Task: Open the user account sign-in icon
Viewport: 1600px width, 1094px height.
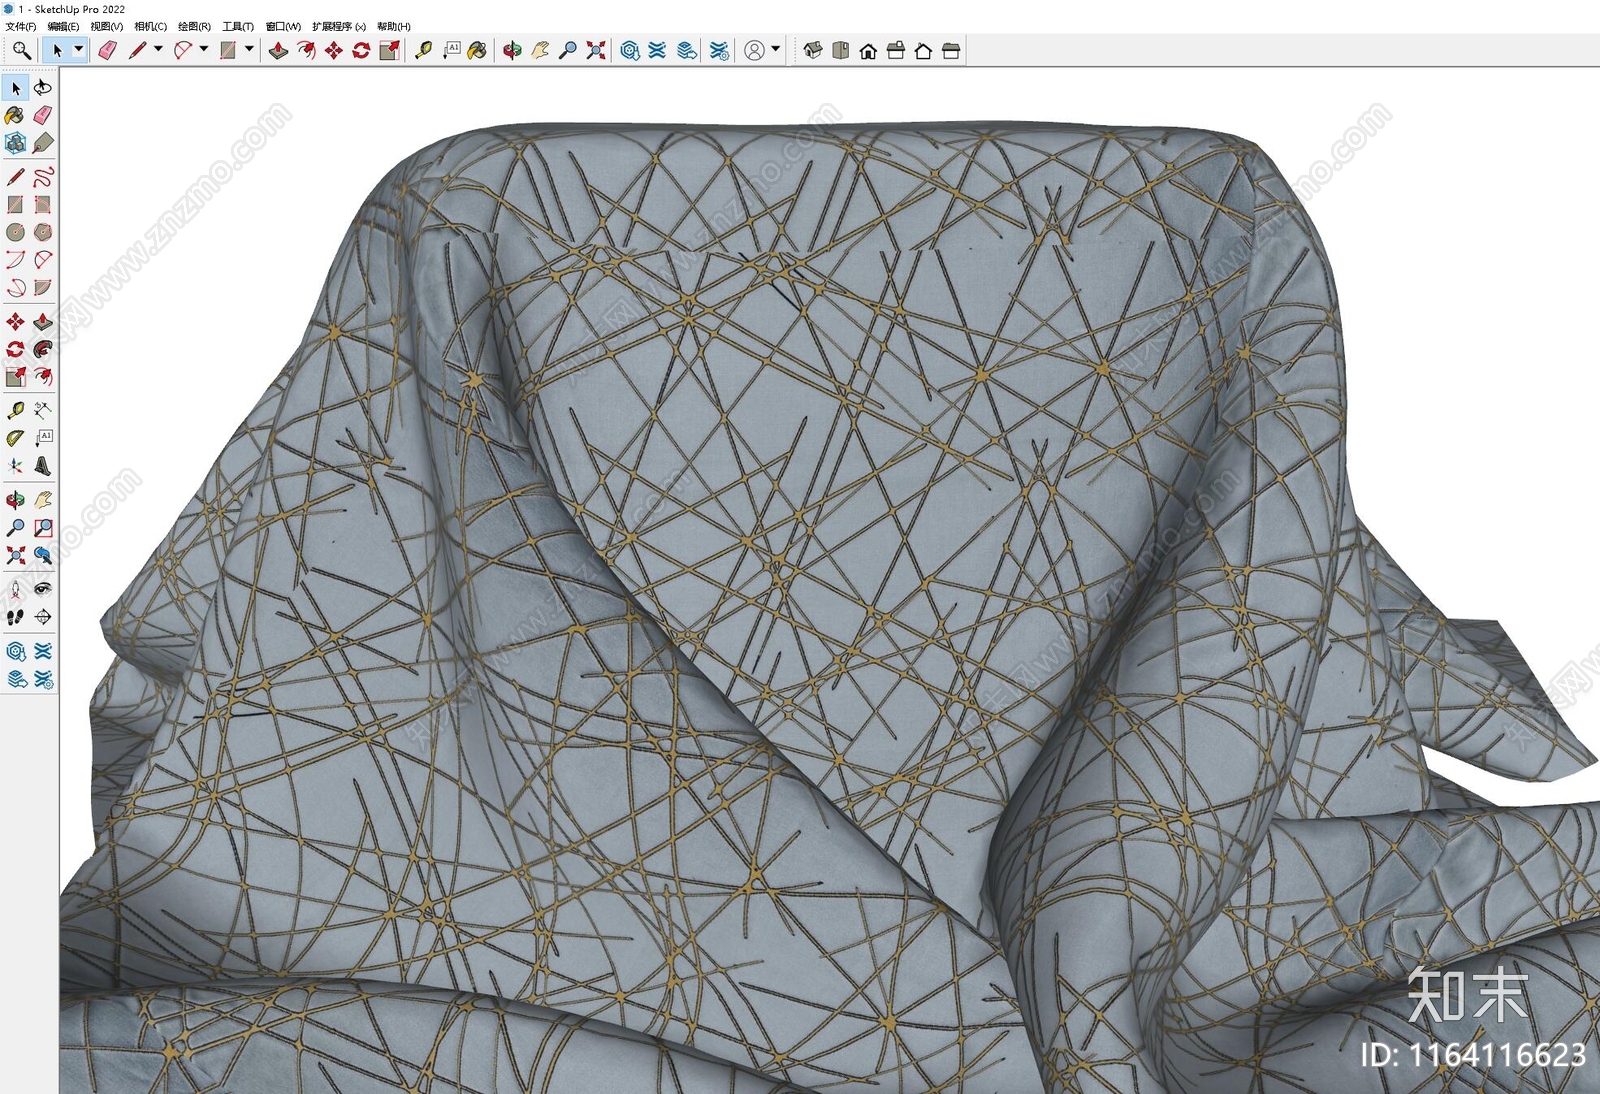Action: (x=755, y=50)
